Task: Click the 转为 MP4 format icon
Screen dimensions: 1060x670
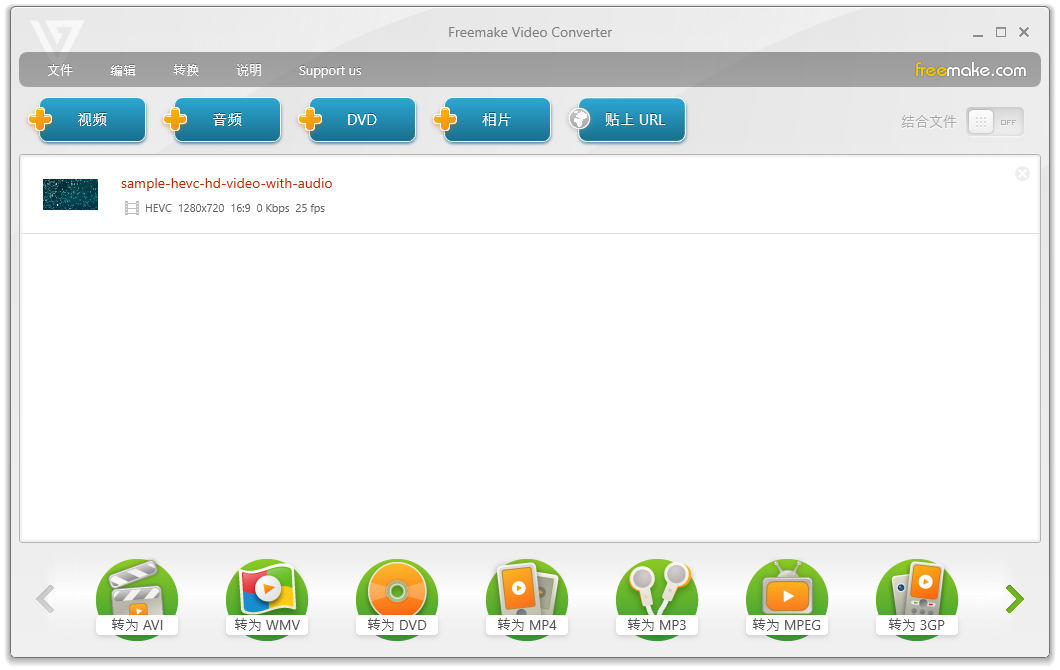Action: (527, 598)
